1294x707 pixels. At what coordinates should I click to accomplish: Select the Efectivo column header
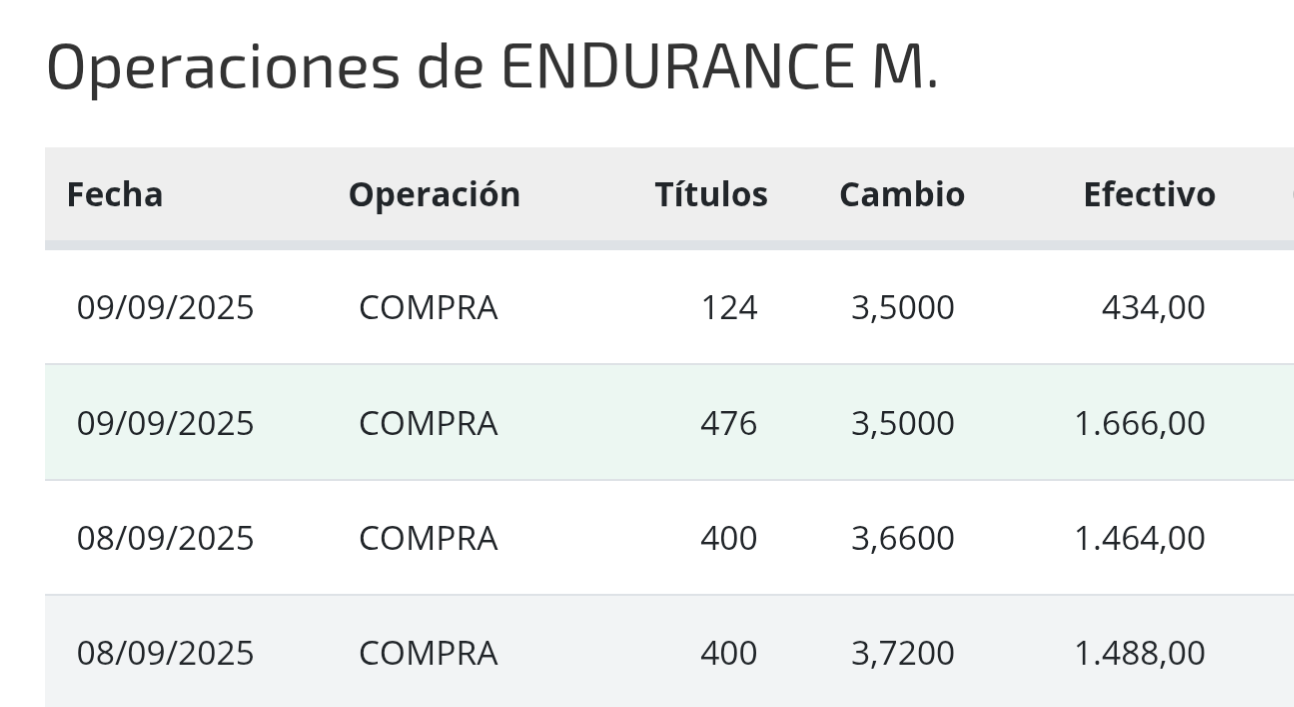click(x=1149, y=195)
